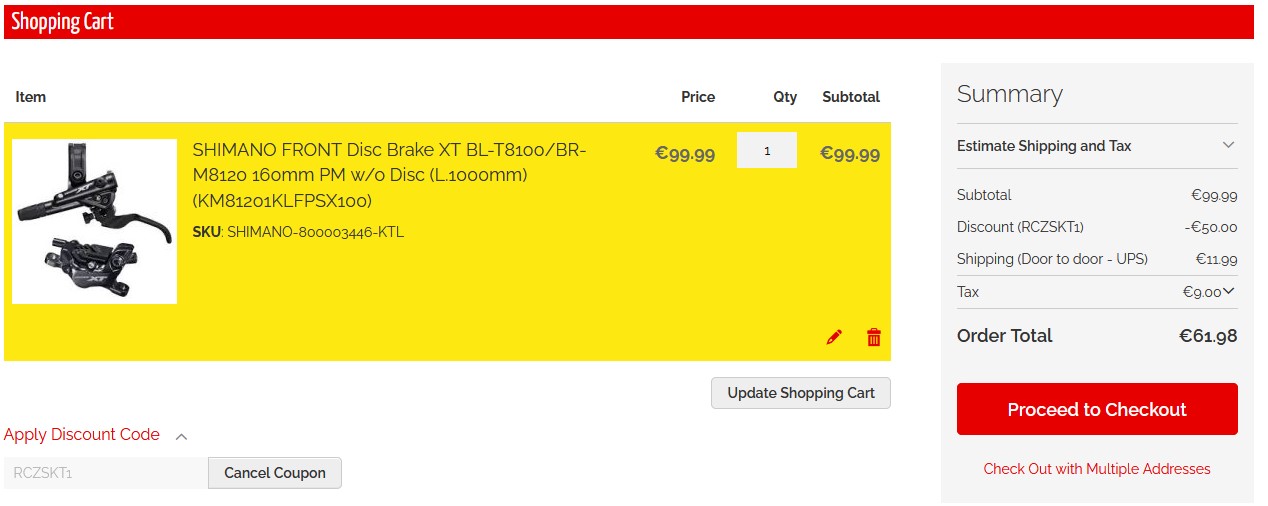The image size is (1268, 506).
Task: Expand the Tax breakdown chevron
Action: coord(1229,292)
